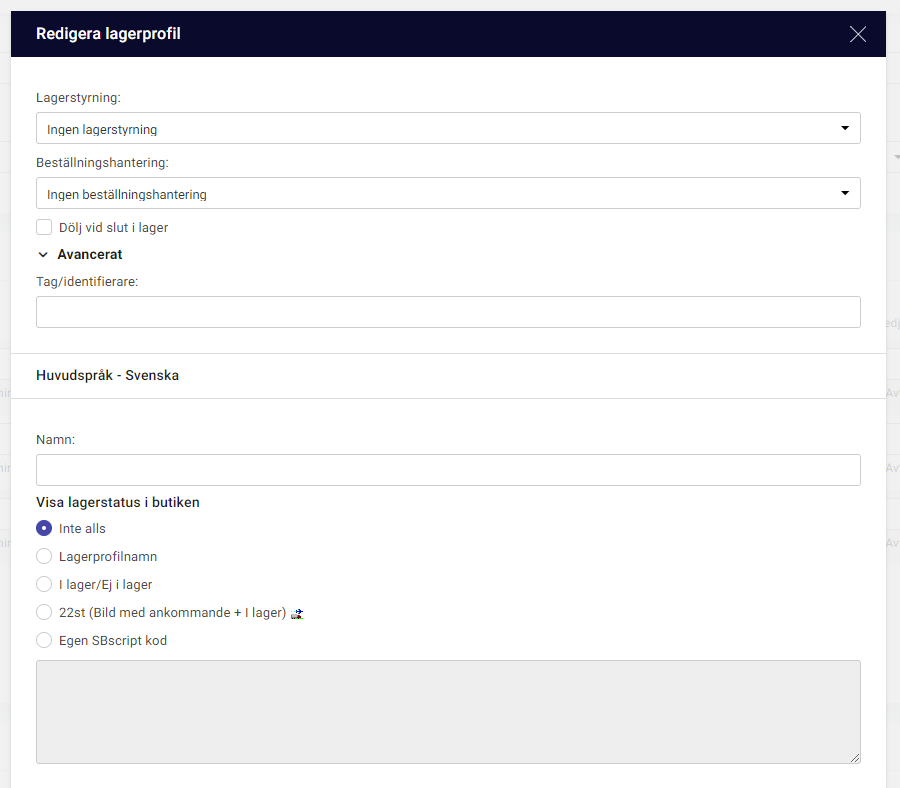Open the Beställningshantering dropdown
Screen dimensions: 900x788
coord(448,193)
